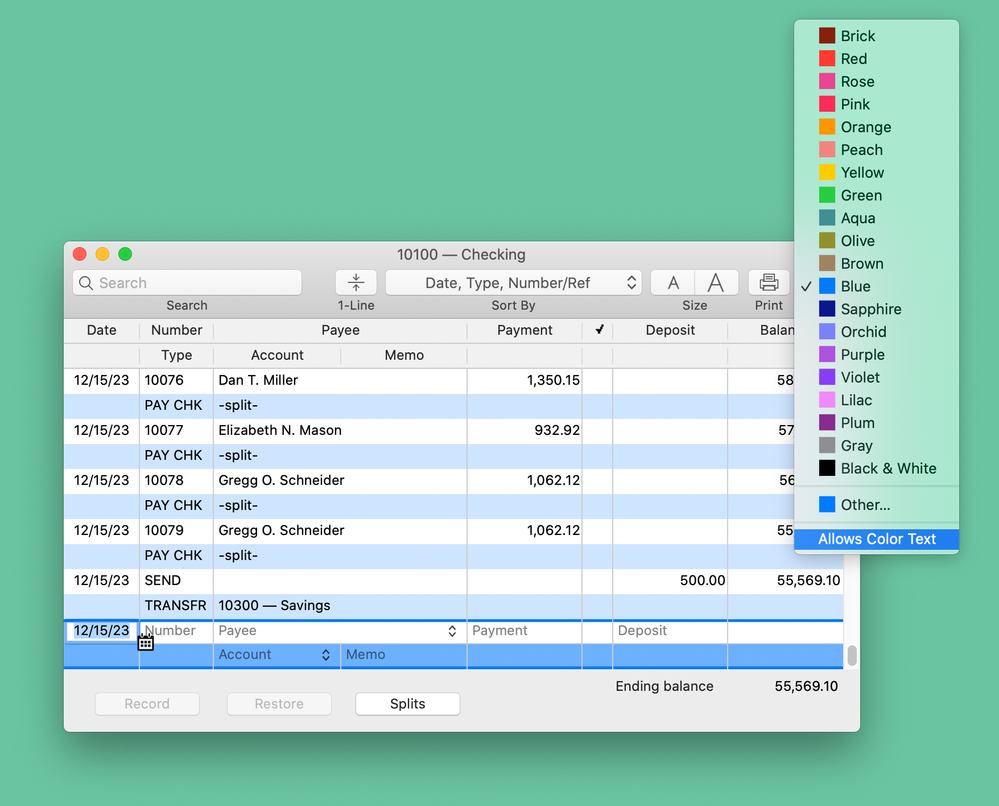Toggle cleared mark for check 10076

[x=597, y=381]
